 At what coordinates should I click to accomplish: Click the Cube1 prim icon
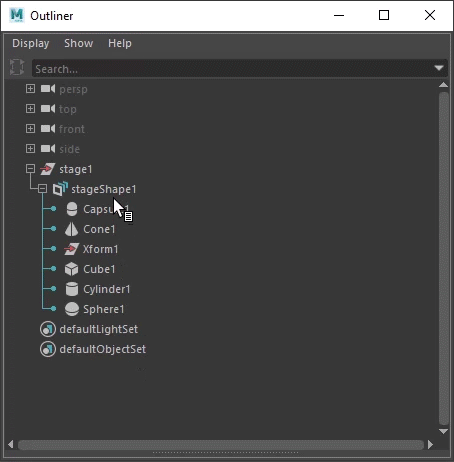[71, 269]
